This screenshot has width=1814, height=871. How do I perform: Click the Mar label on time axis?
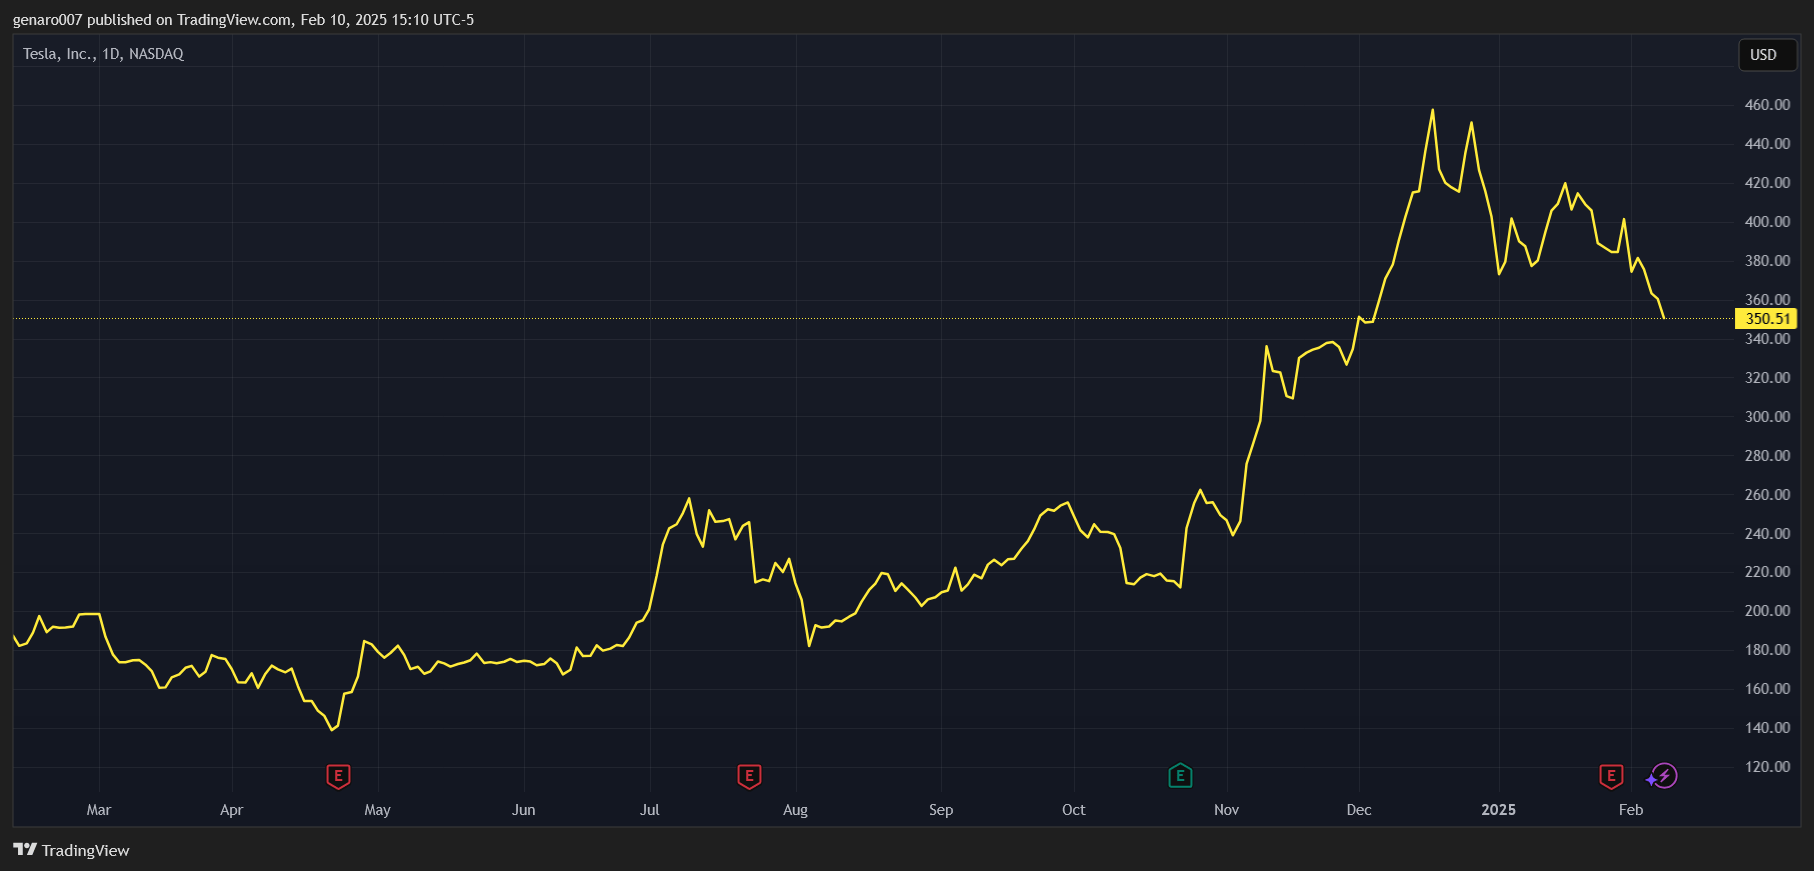[99, 810]
